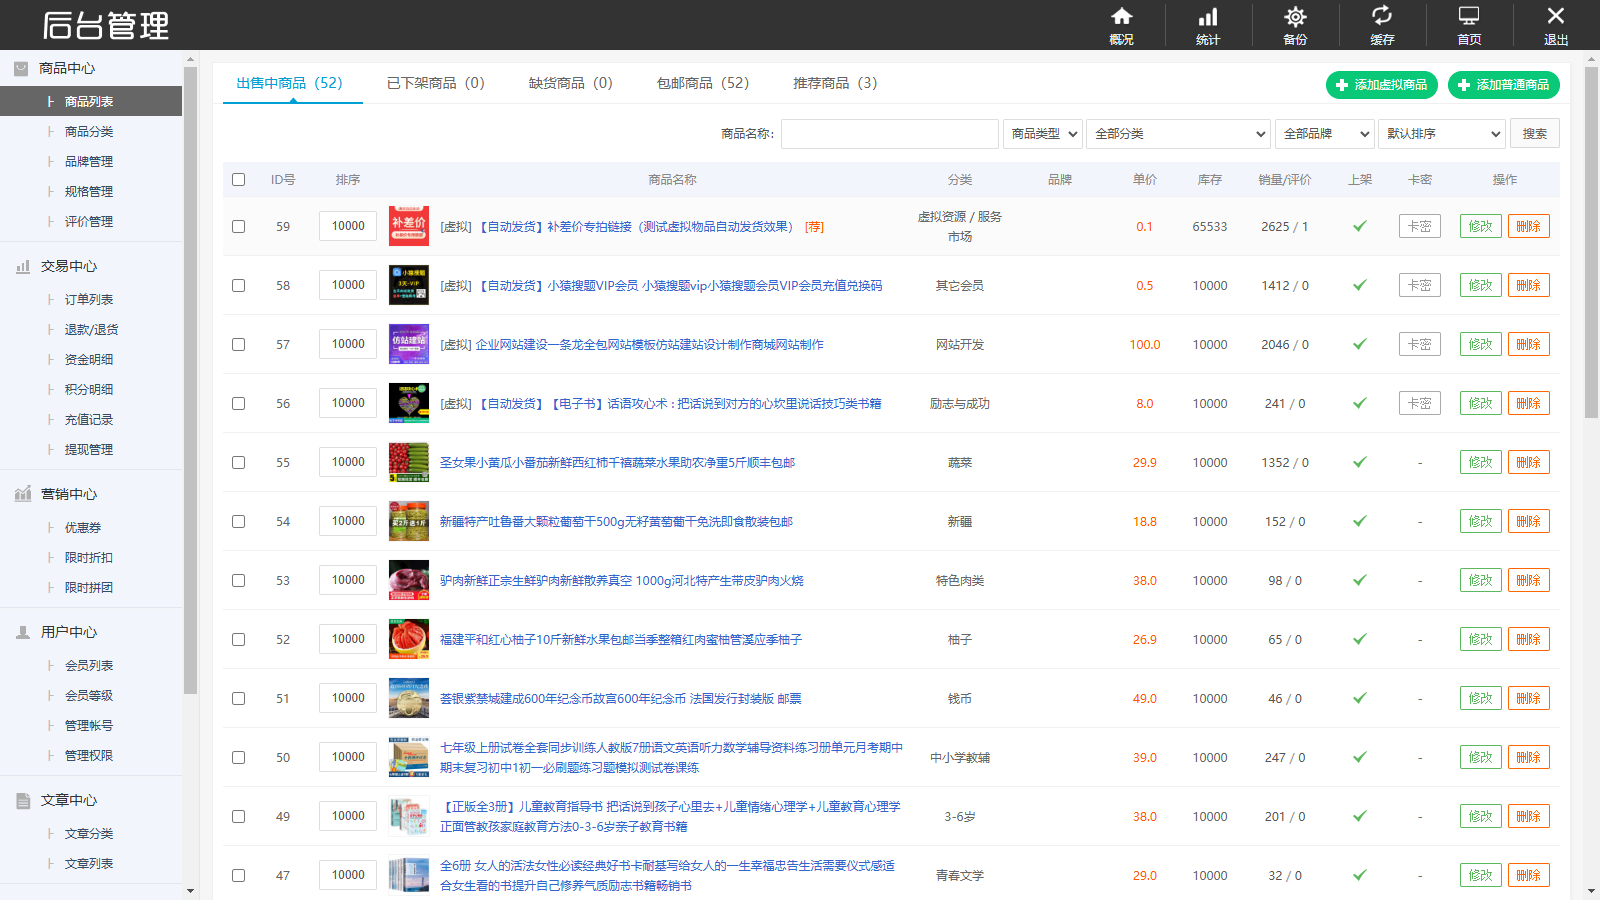The image size is (1600, 900).
Task: Expand the 全部品牌 dropdown
Action: click(1324, 133)
